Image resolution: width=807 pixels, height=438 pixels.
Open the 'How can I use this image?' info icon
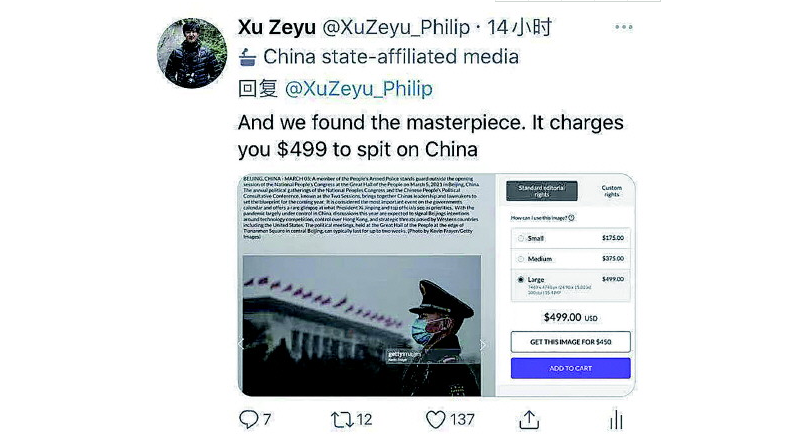(571, 218)
